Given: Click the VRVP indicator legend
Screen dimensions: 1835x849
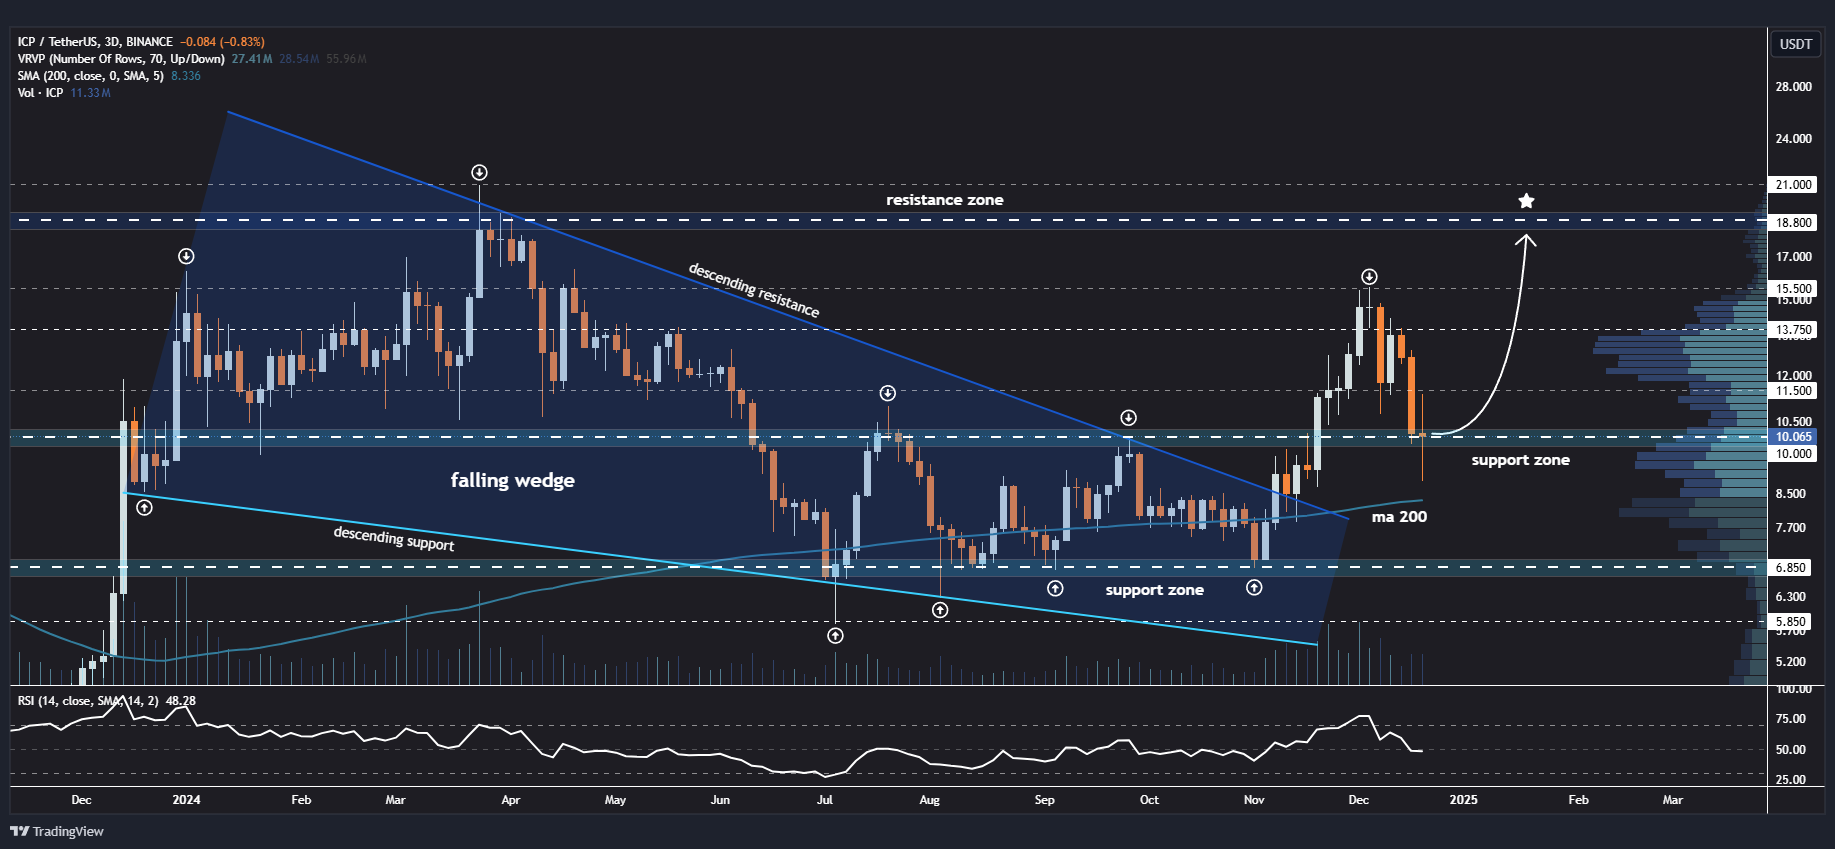Looking at the screenshot, I should [x=121, y=59].
